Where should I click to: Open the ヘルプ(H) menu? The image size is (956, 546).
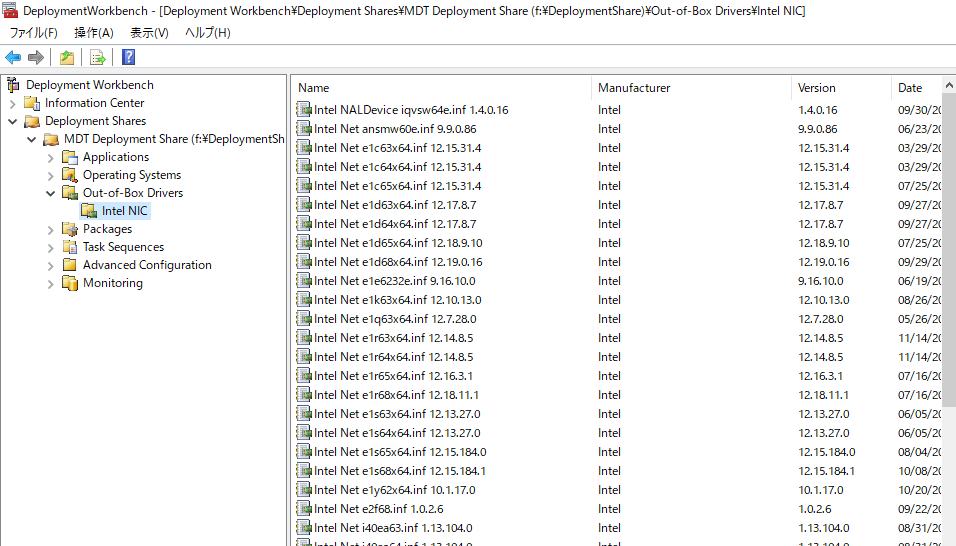click(x=208, y=33)
